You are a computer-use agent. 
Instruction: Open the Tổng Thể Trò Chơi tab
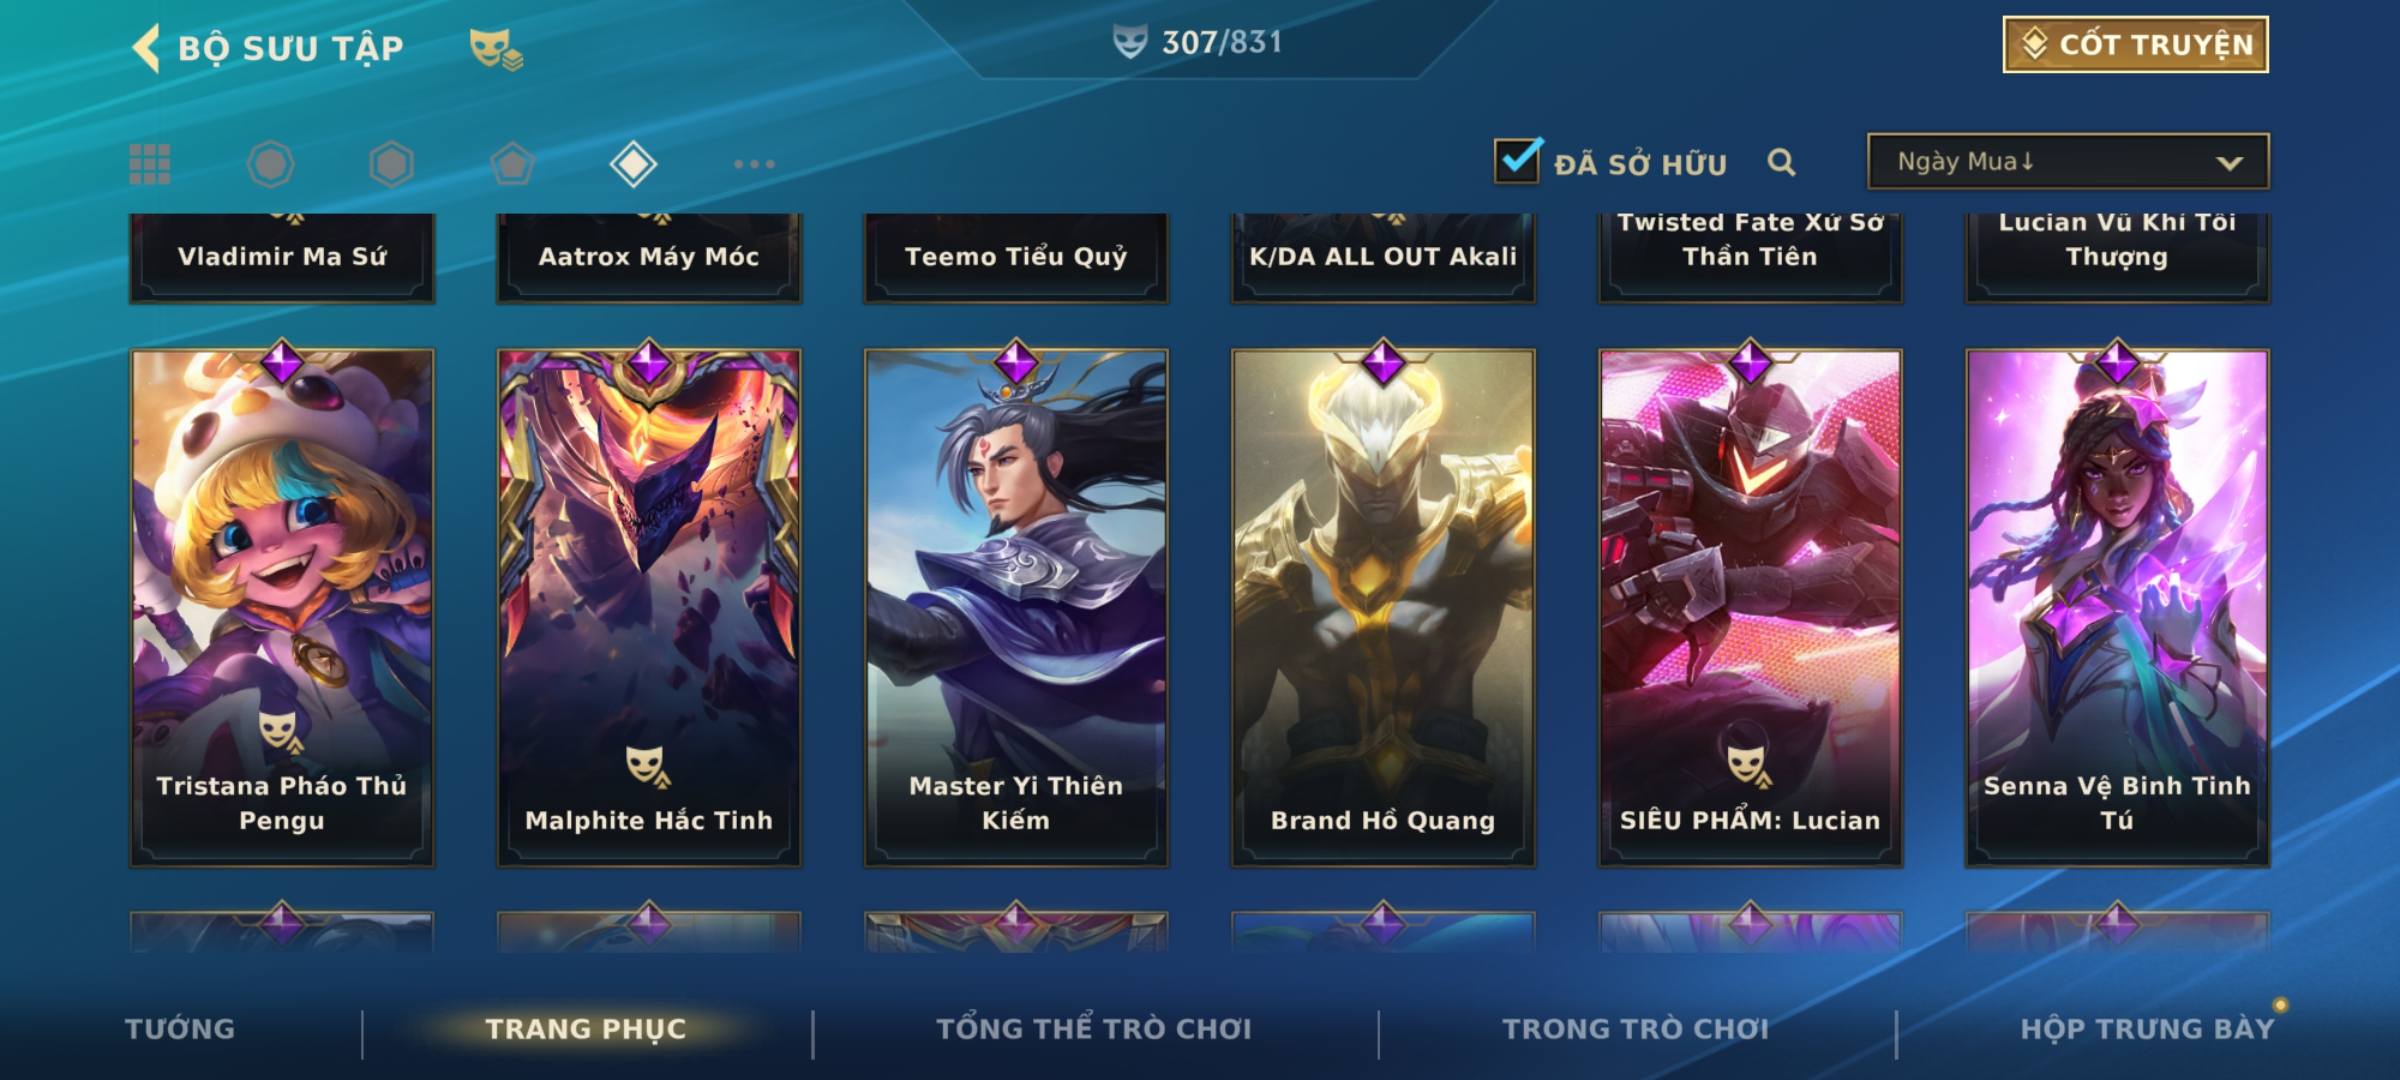tap(1094, 1029)
